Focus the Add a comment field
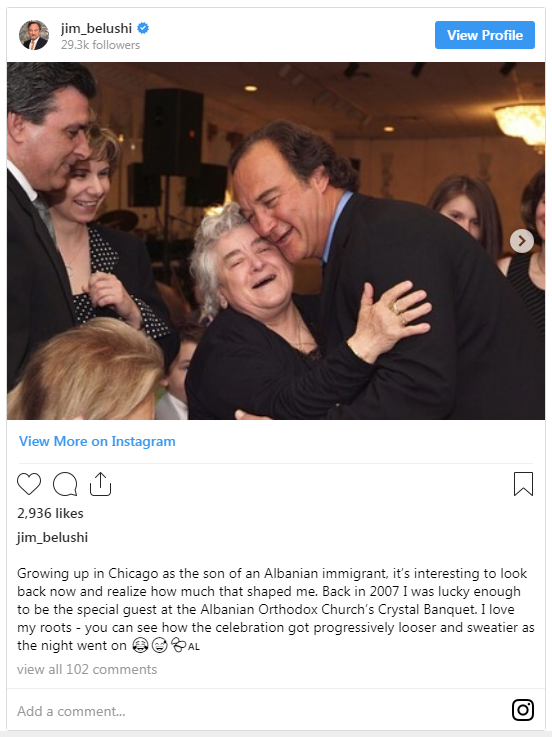 (259, 711)
